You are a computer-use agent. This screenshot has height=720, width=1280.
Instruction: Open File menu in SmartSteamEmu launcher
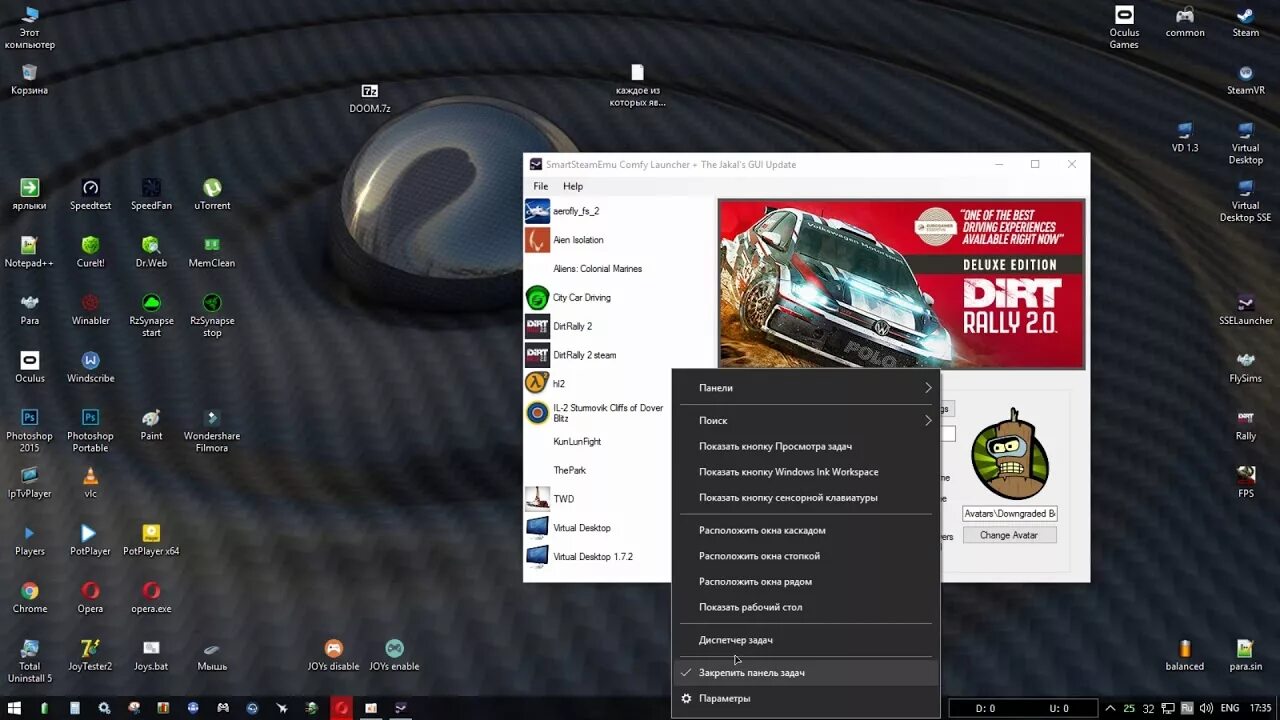click(541, 186)
